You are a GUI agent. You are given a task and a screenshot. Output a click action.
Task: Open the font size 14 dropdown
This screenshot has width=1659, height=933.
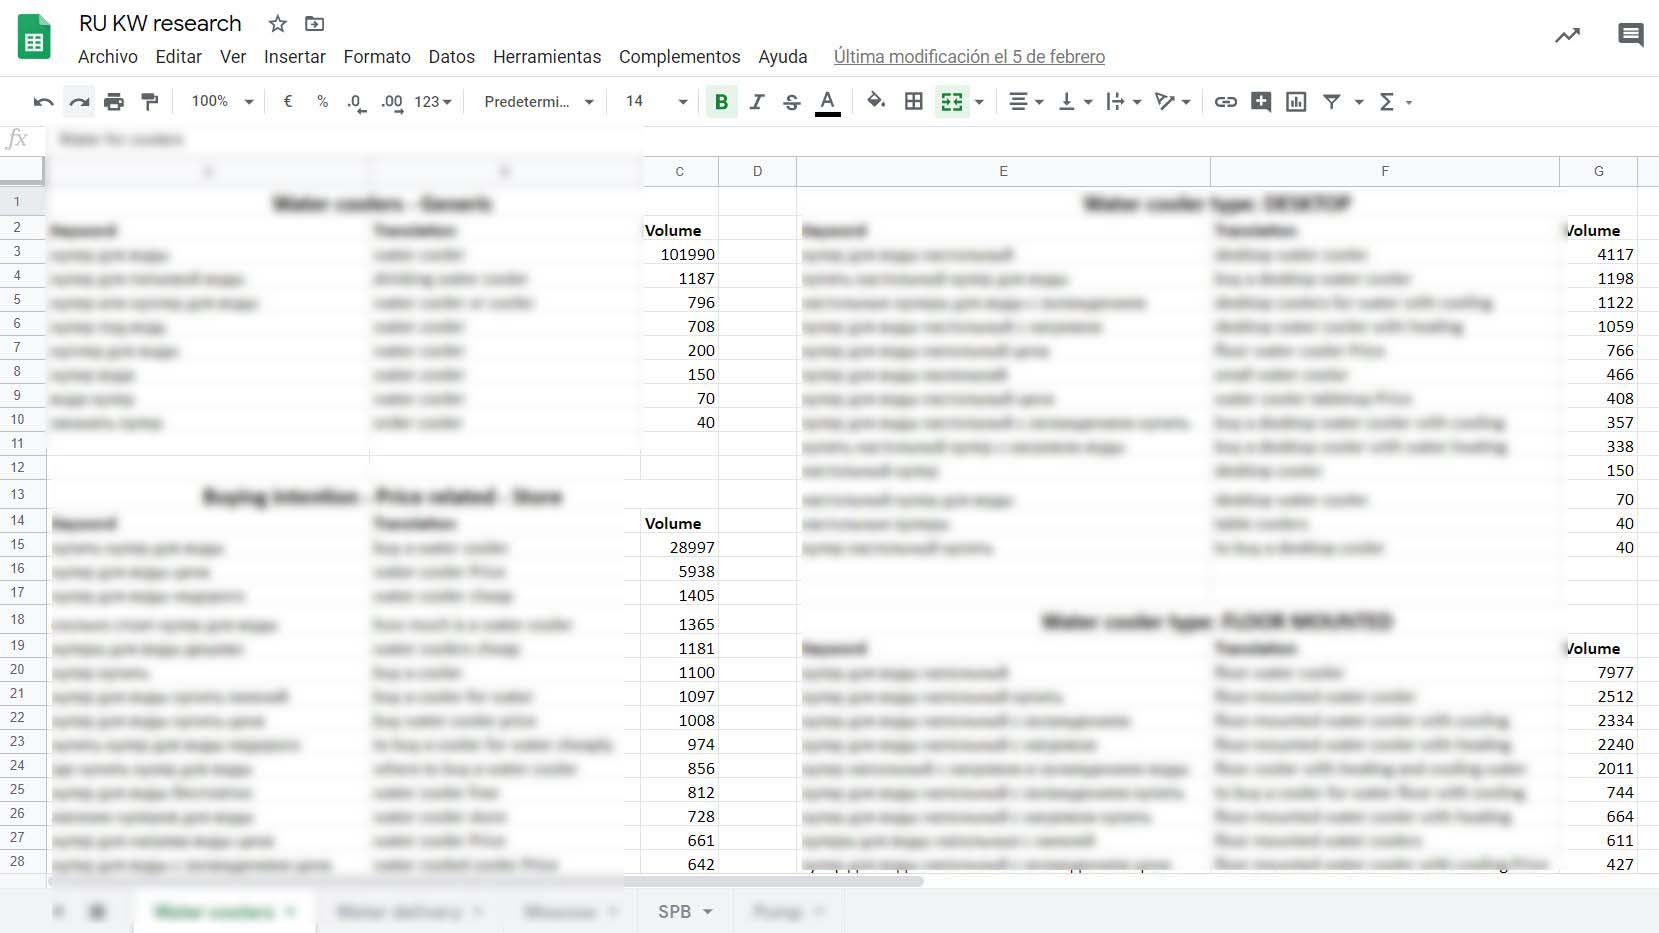pyautogui.click(x=656, y=101)
